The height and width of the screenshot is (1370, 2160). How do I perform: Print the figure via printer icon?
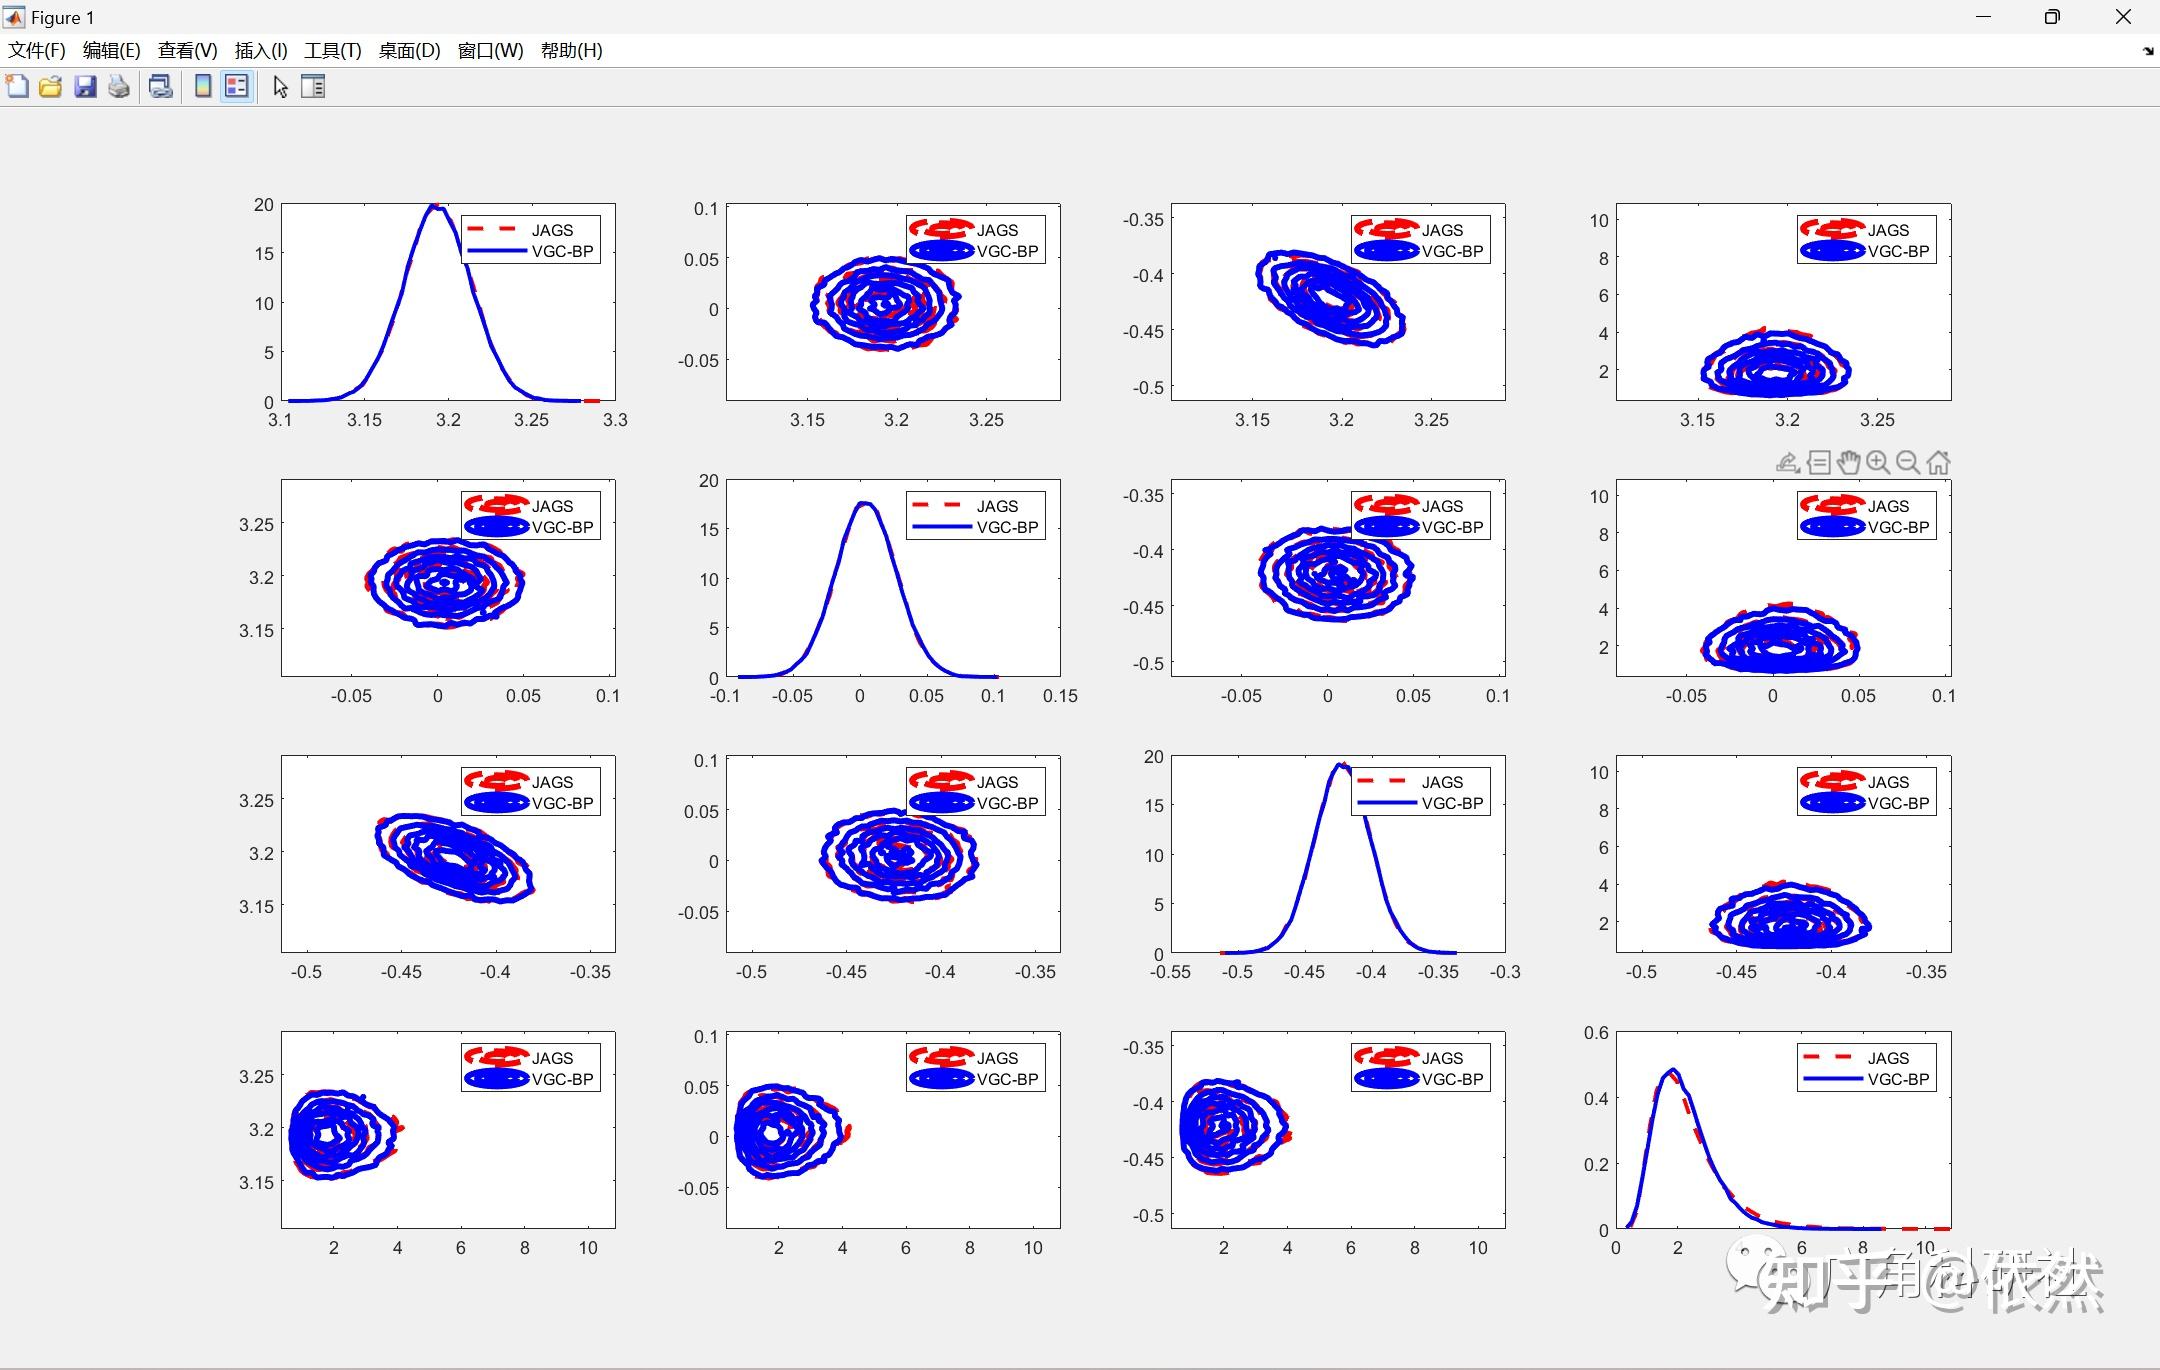(119, 87)
